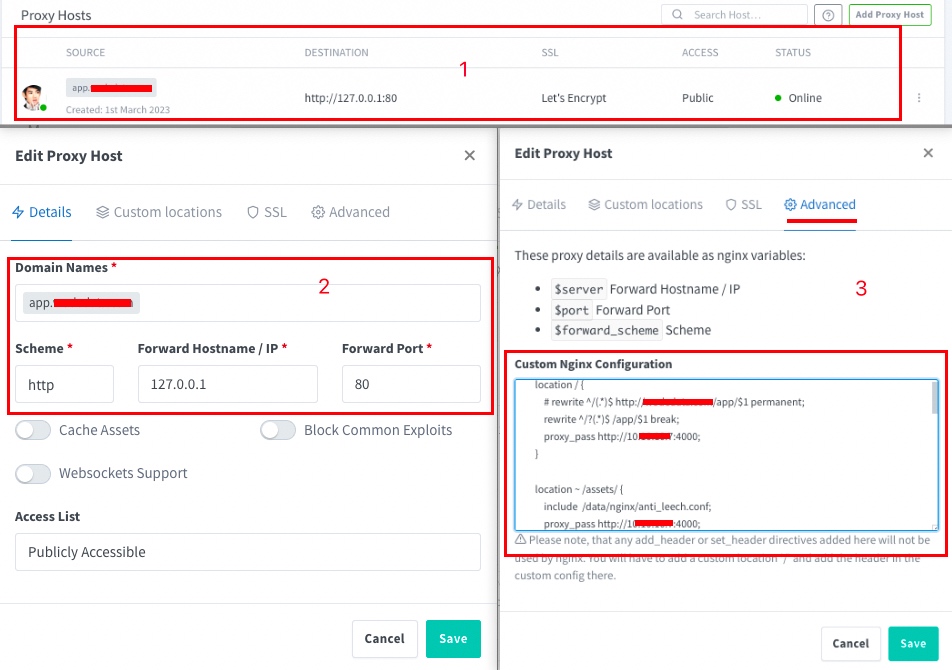Open the SSL tab in left dialog
This screenshot has height=670, width=952.
coord(267,212)
